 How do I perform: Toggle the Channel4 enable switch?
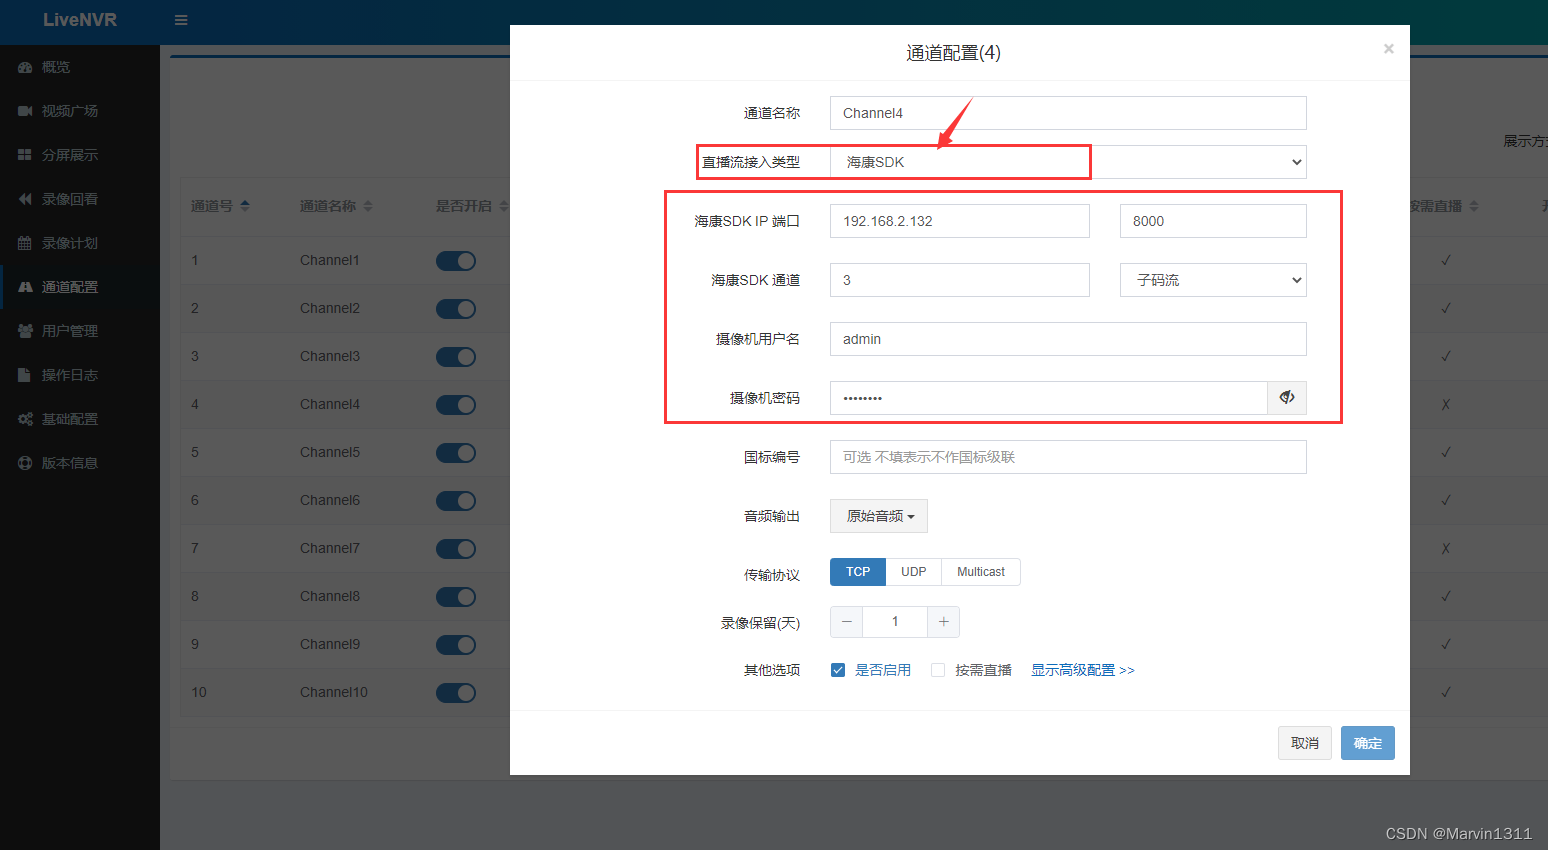(x=456, y=405)
